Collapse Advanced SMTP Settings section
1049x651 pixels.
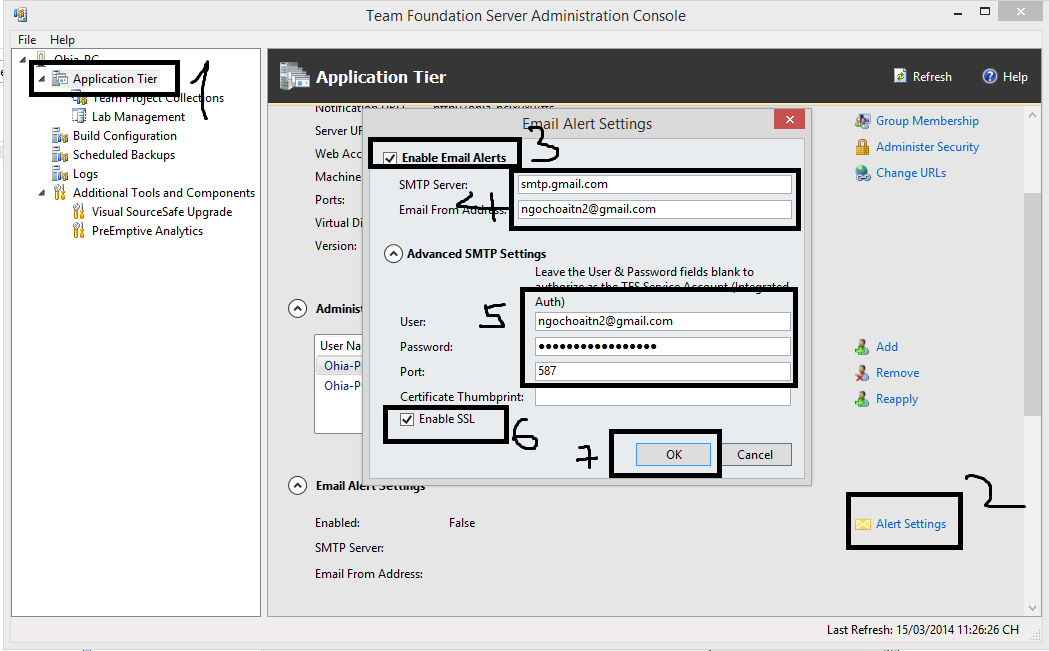(x=393, y=254)
